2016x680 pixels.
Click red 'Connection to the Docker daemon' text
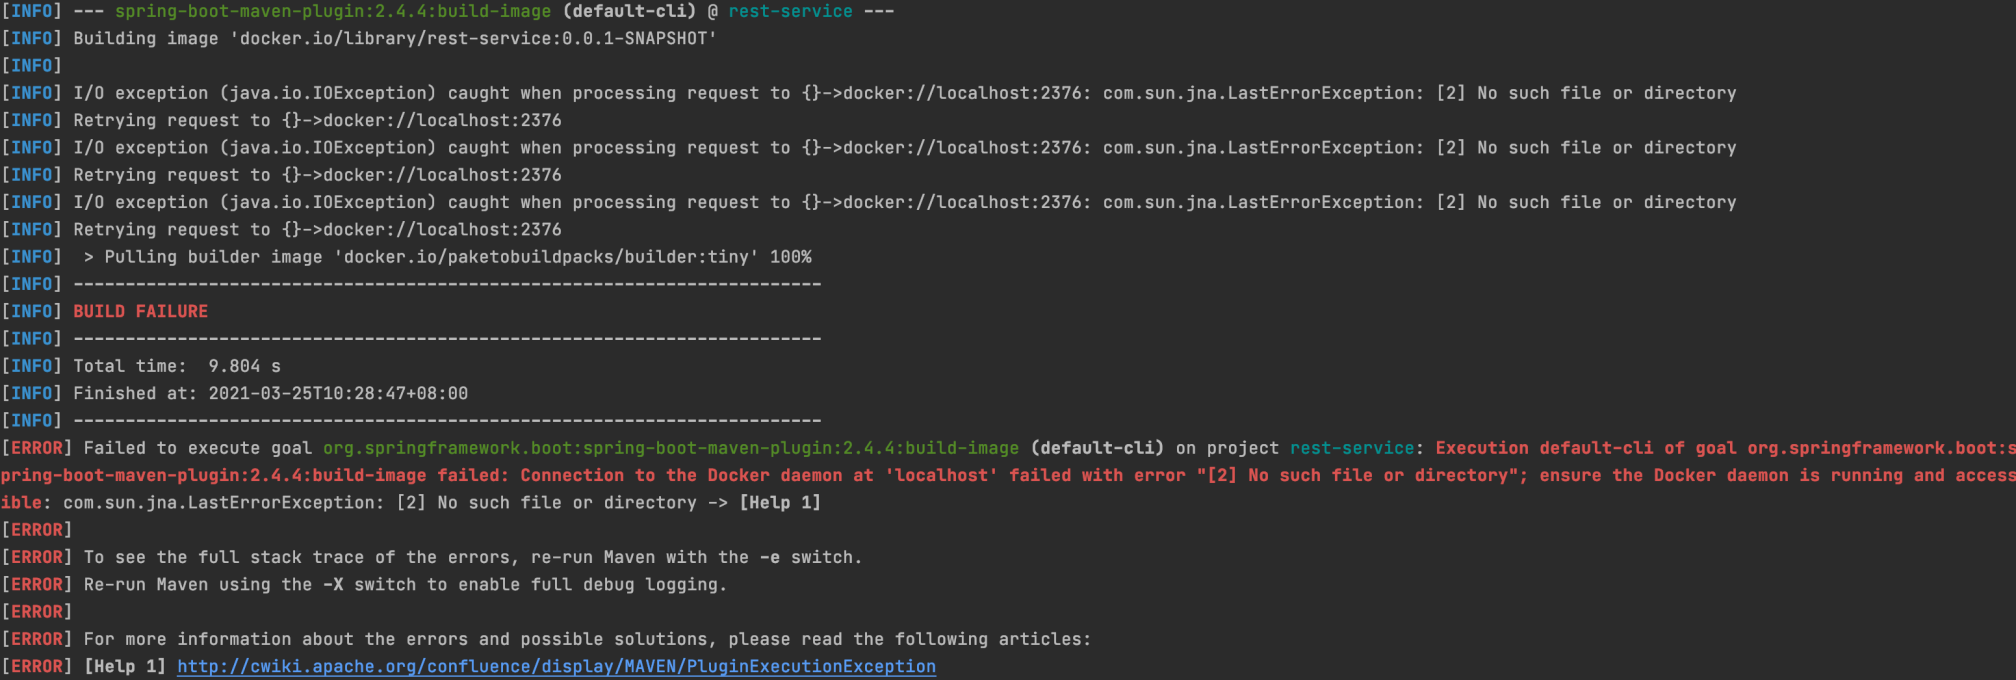pyautogui.click(x=696, y=475)
